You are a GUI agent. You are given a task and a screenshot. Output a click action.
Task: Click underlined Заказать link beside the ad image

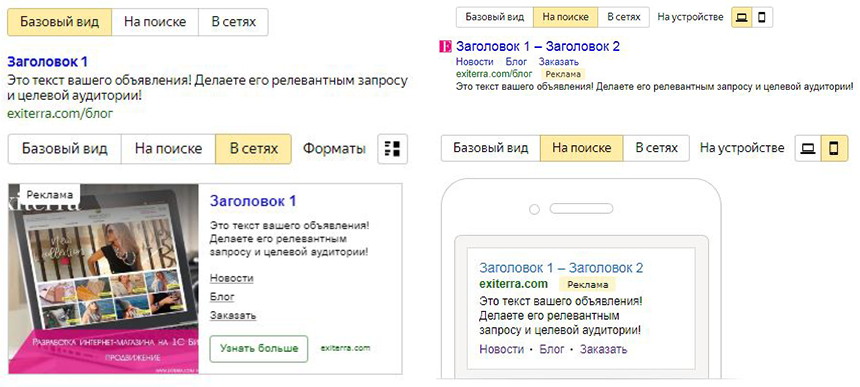point(233,316)
